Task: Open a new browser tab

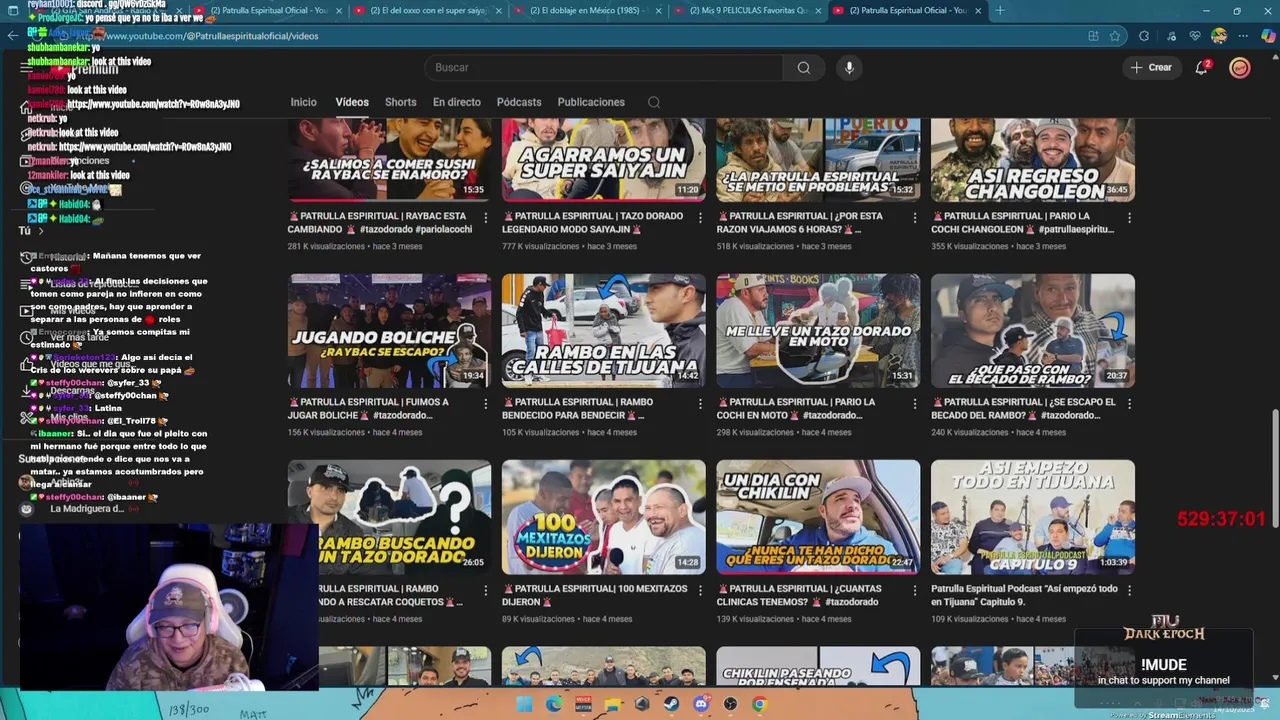Action: point(1000,10)
